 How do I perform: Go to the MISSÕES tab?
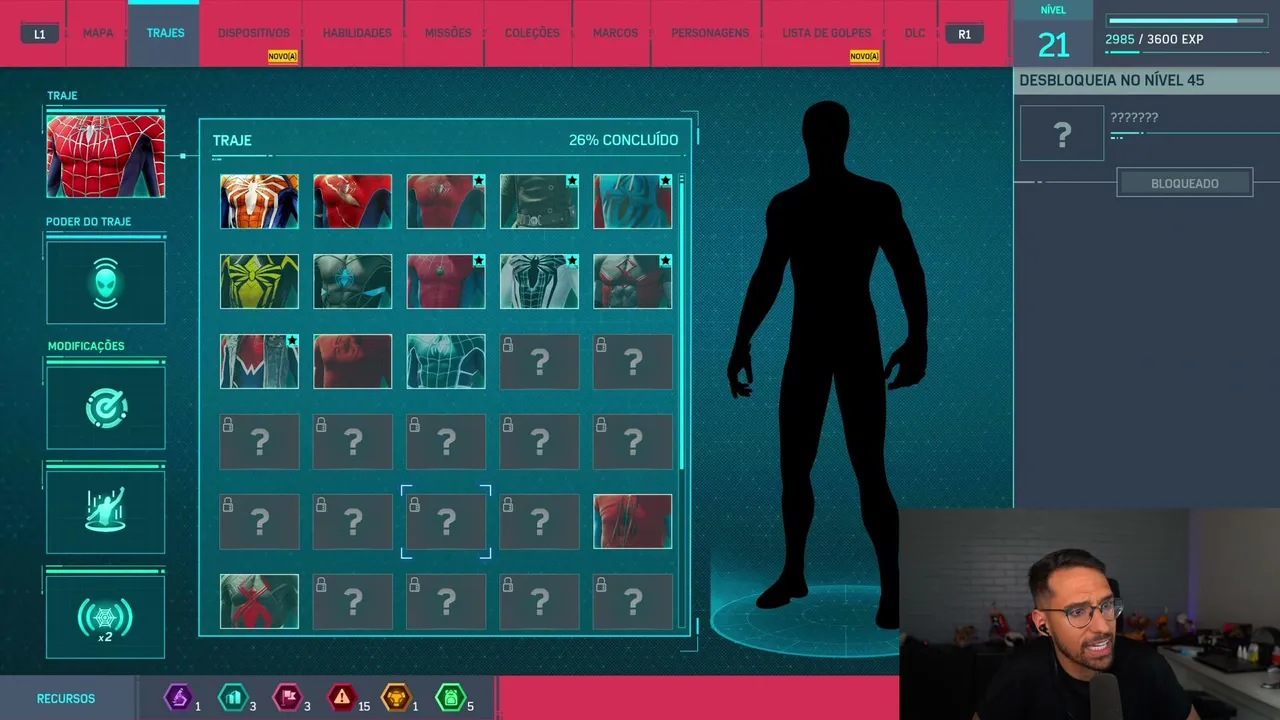click(448, 33)
